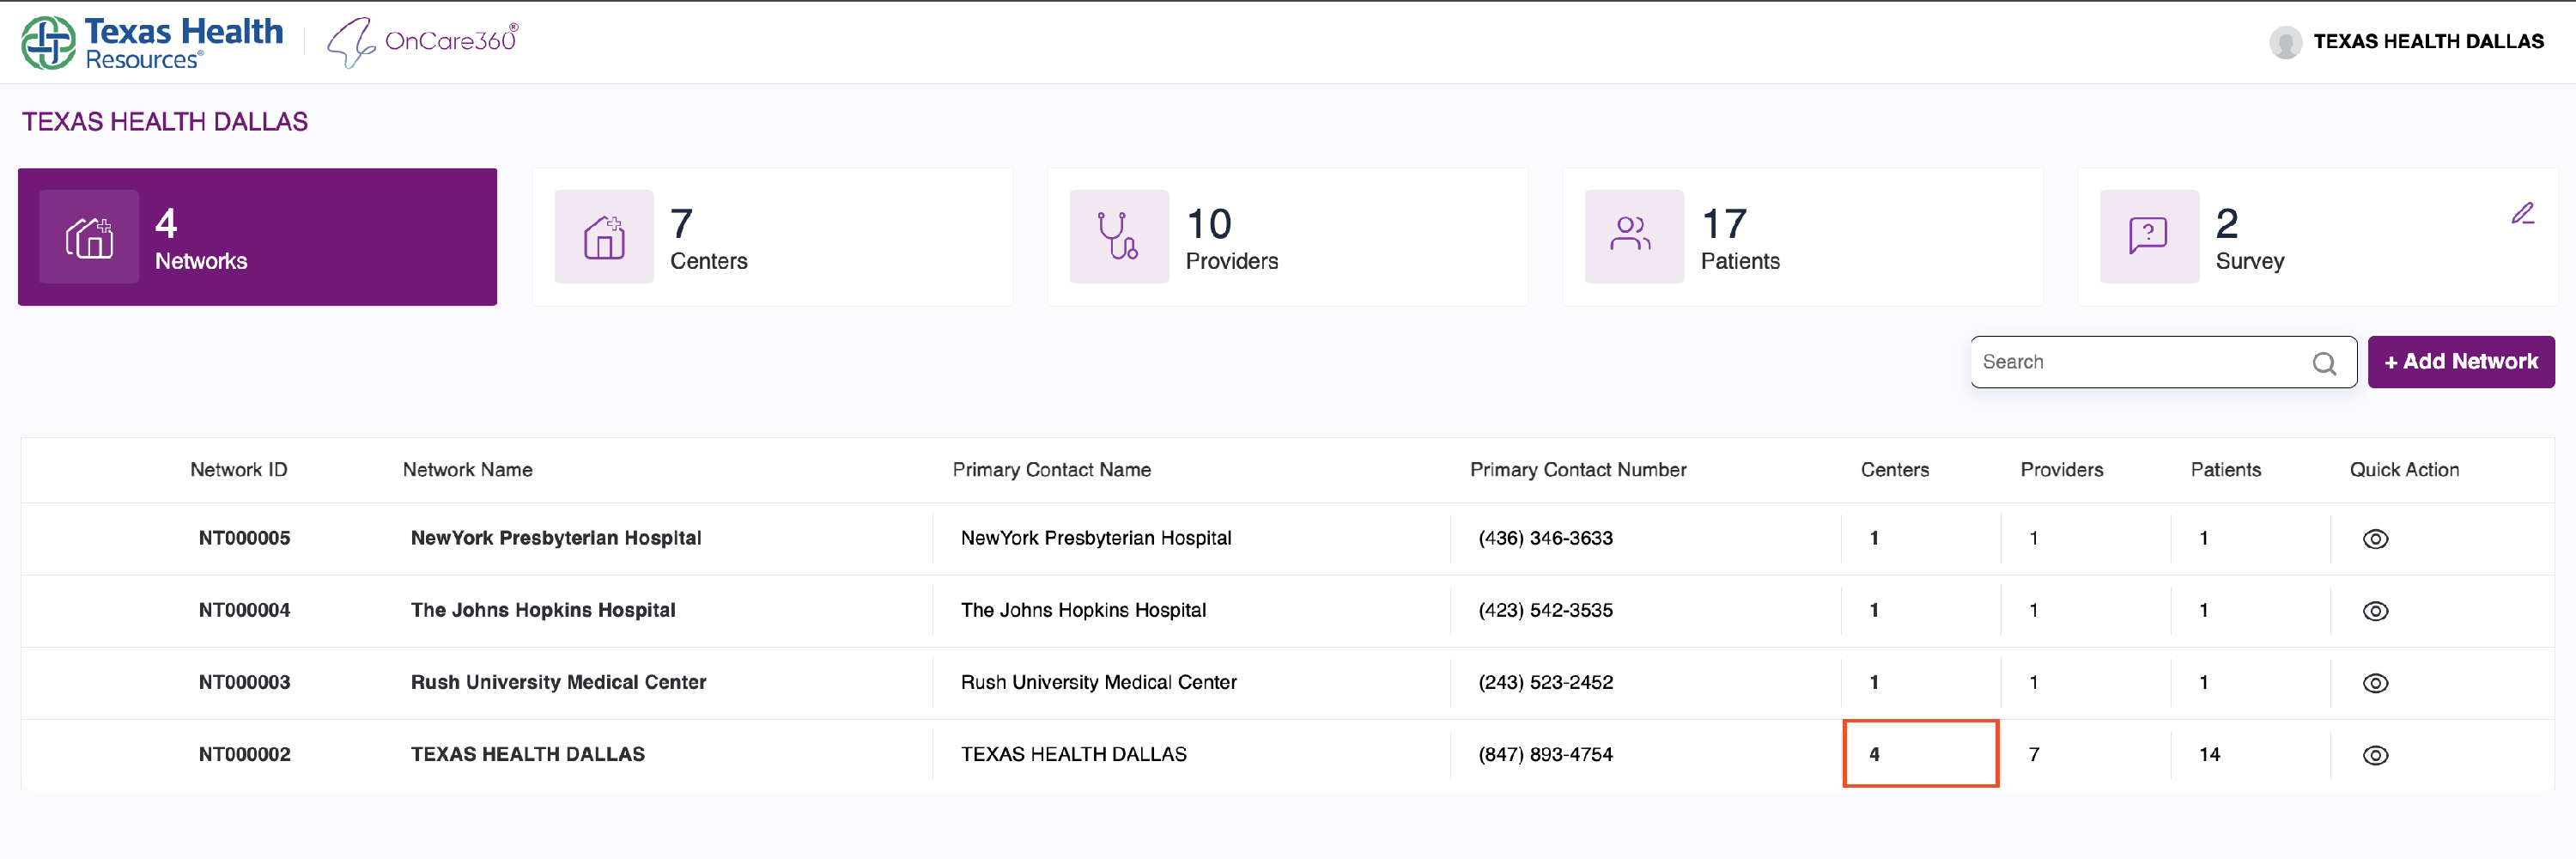Click the Centers building icon
The width and height of the screenshot is (2576, 859).
[604, 237]
